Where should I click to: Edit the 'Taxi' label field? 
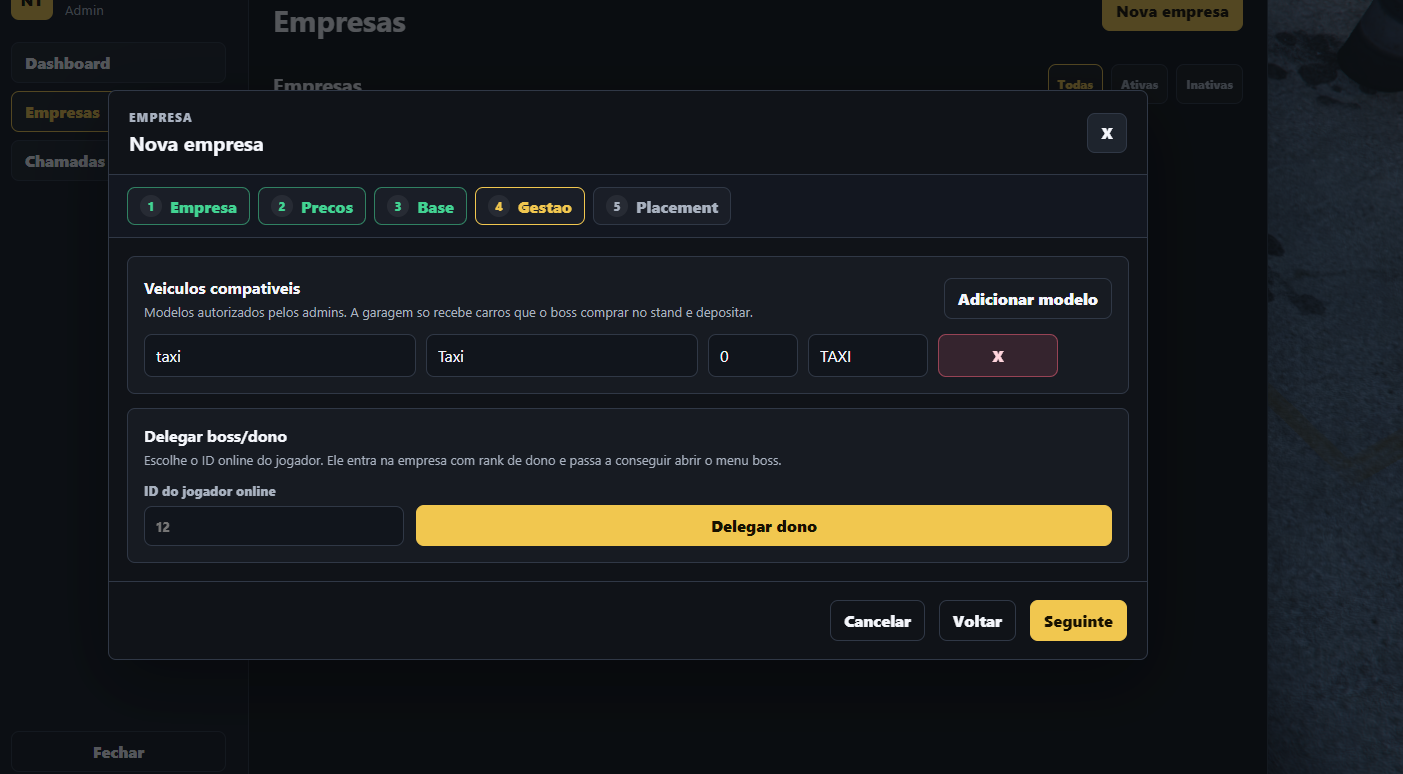point(562,356)
